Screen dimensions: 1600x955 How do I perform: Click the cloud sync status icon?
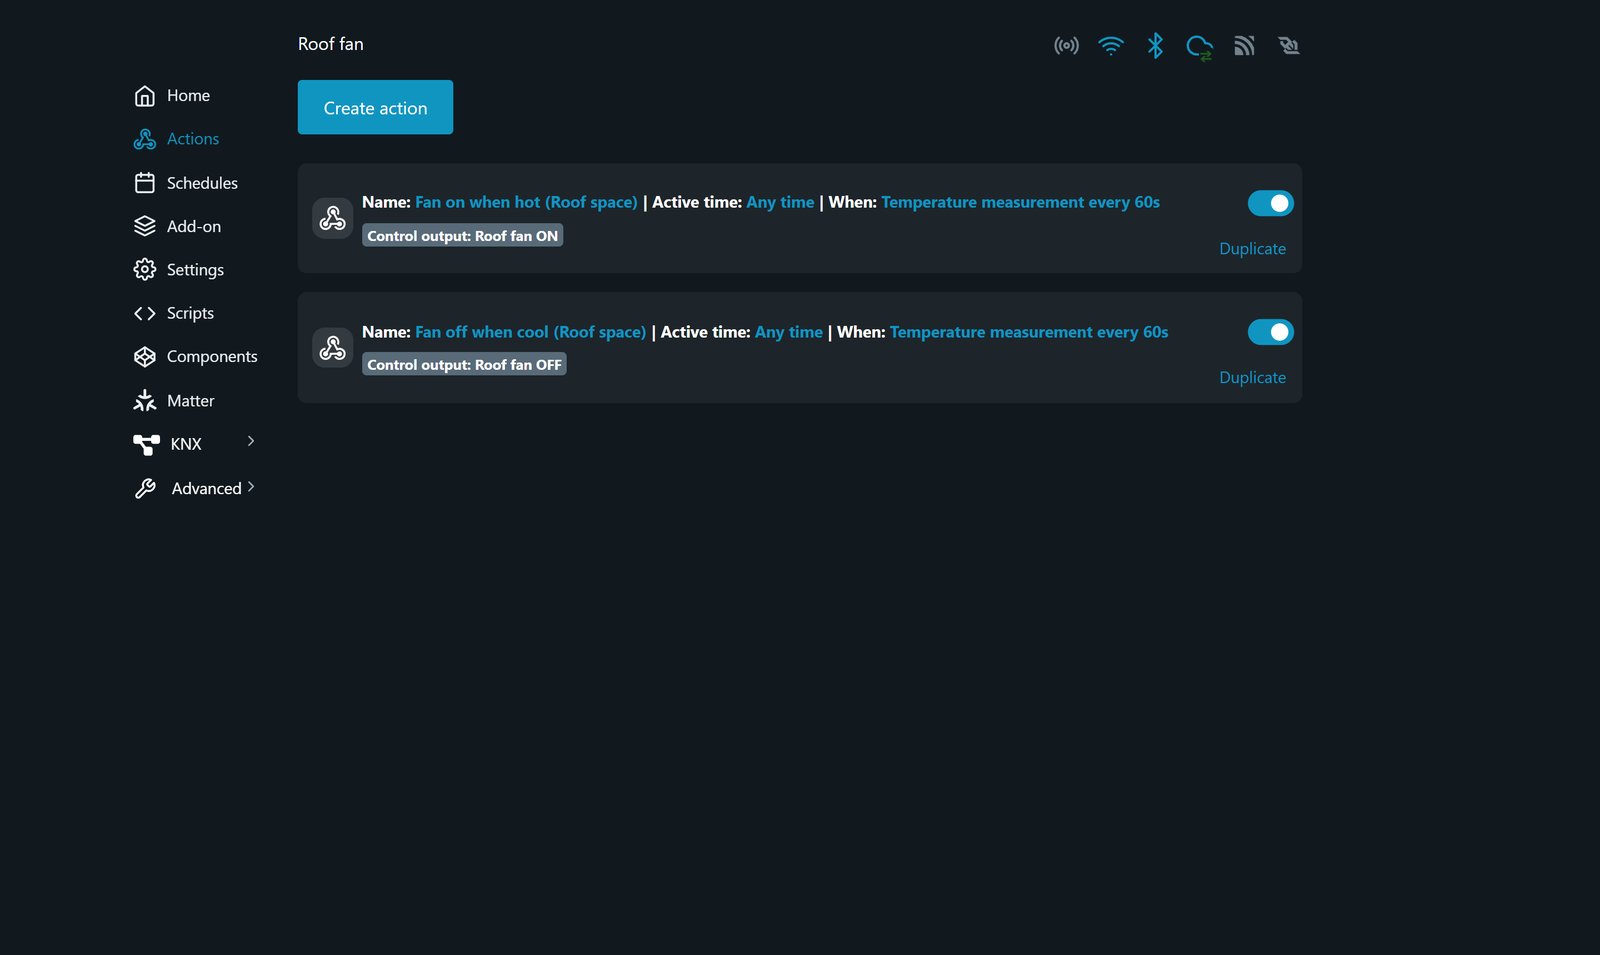pyautogui.click(x=1199, y=47)
